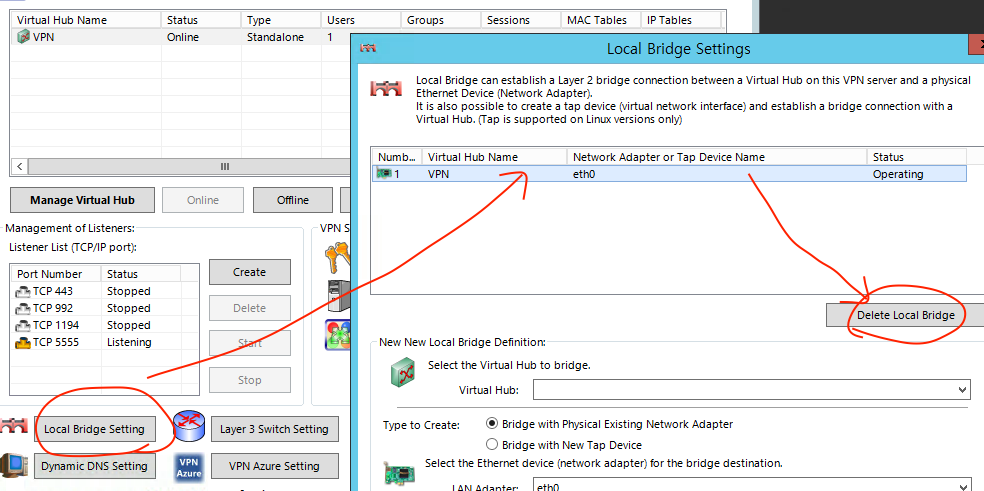Click the listener Stop button
The width and height of the screenshot is (984, 491).
(250, 380)
